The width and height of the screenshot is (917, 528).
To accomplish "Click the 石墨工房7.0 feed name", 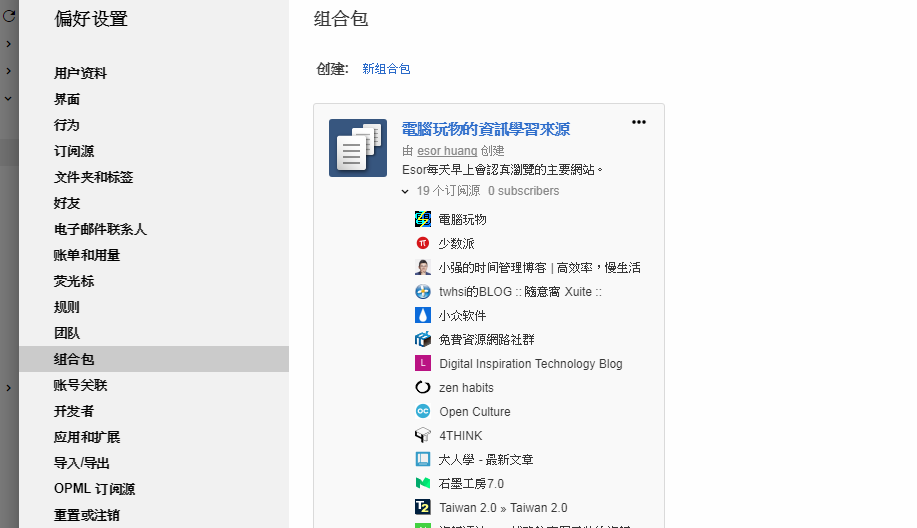I will [471, 484].
